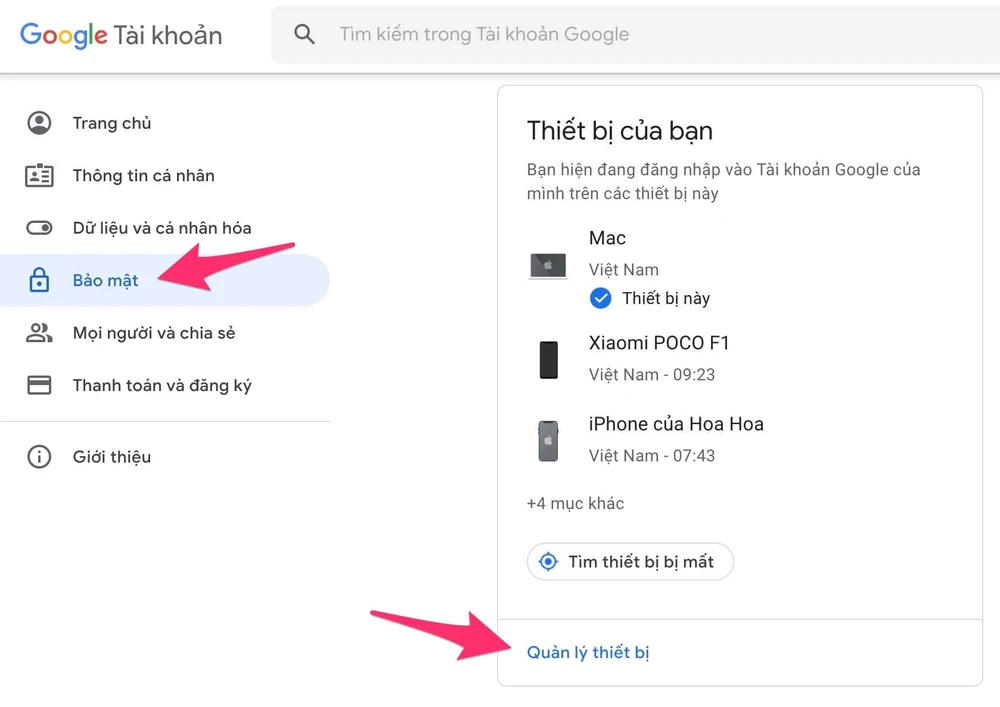The height and width of the screenshot is (707, 1000).
Task: Click the Google logo
Action: coord(62,35)
